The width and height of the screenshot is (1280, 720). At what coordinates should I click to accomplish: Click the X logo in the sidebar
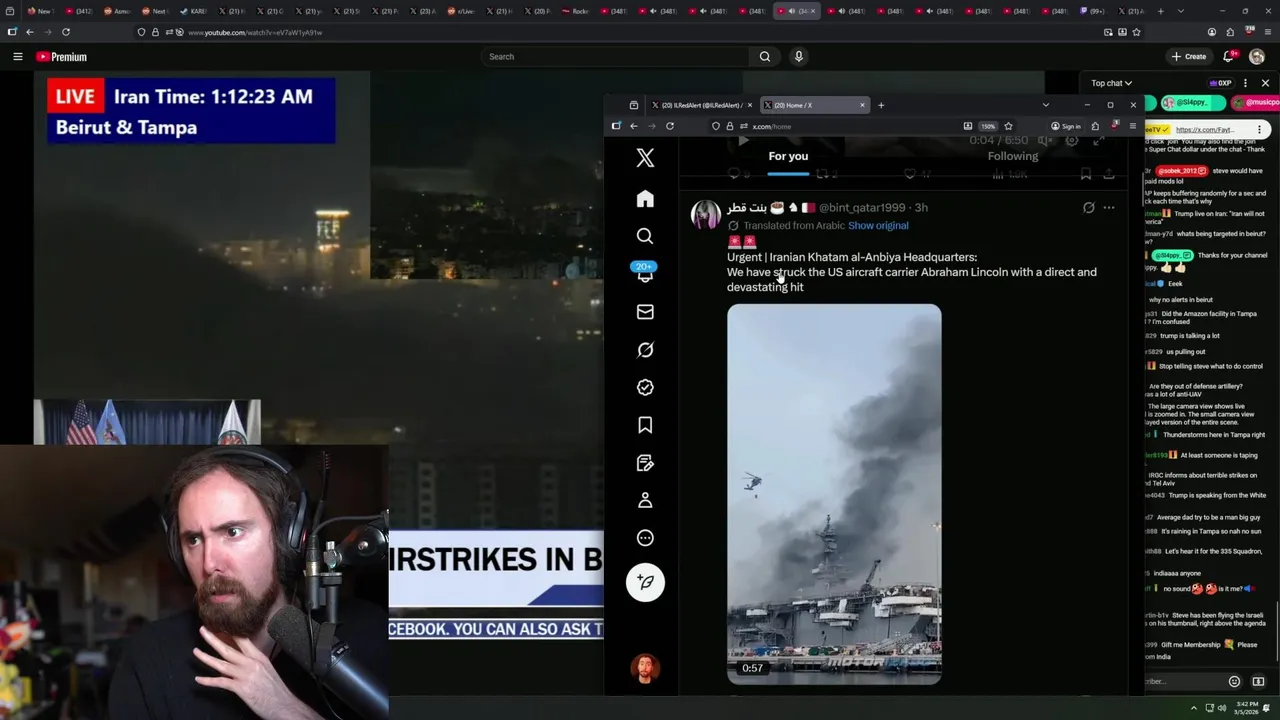coord(645,158)
